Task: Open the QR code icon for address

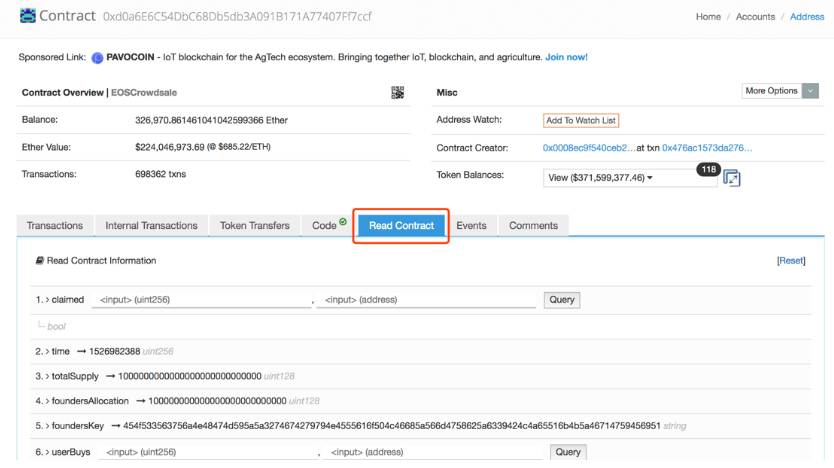Action: click(x=397, y=92)
